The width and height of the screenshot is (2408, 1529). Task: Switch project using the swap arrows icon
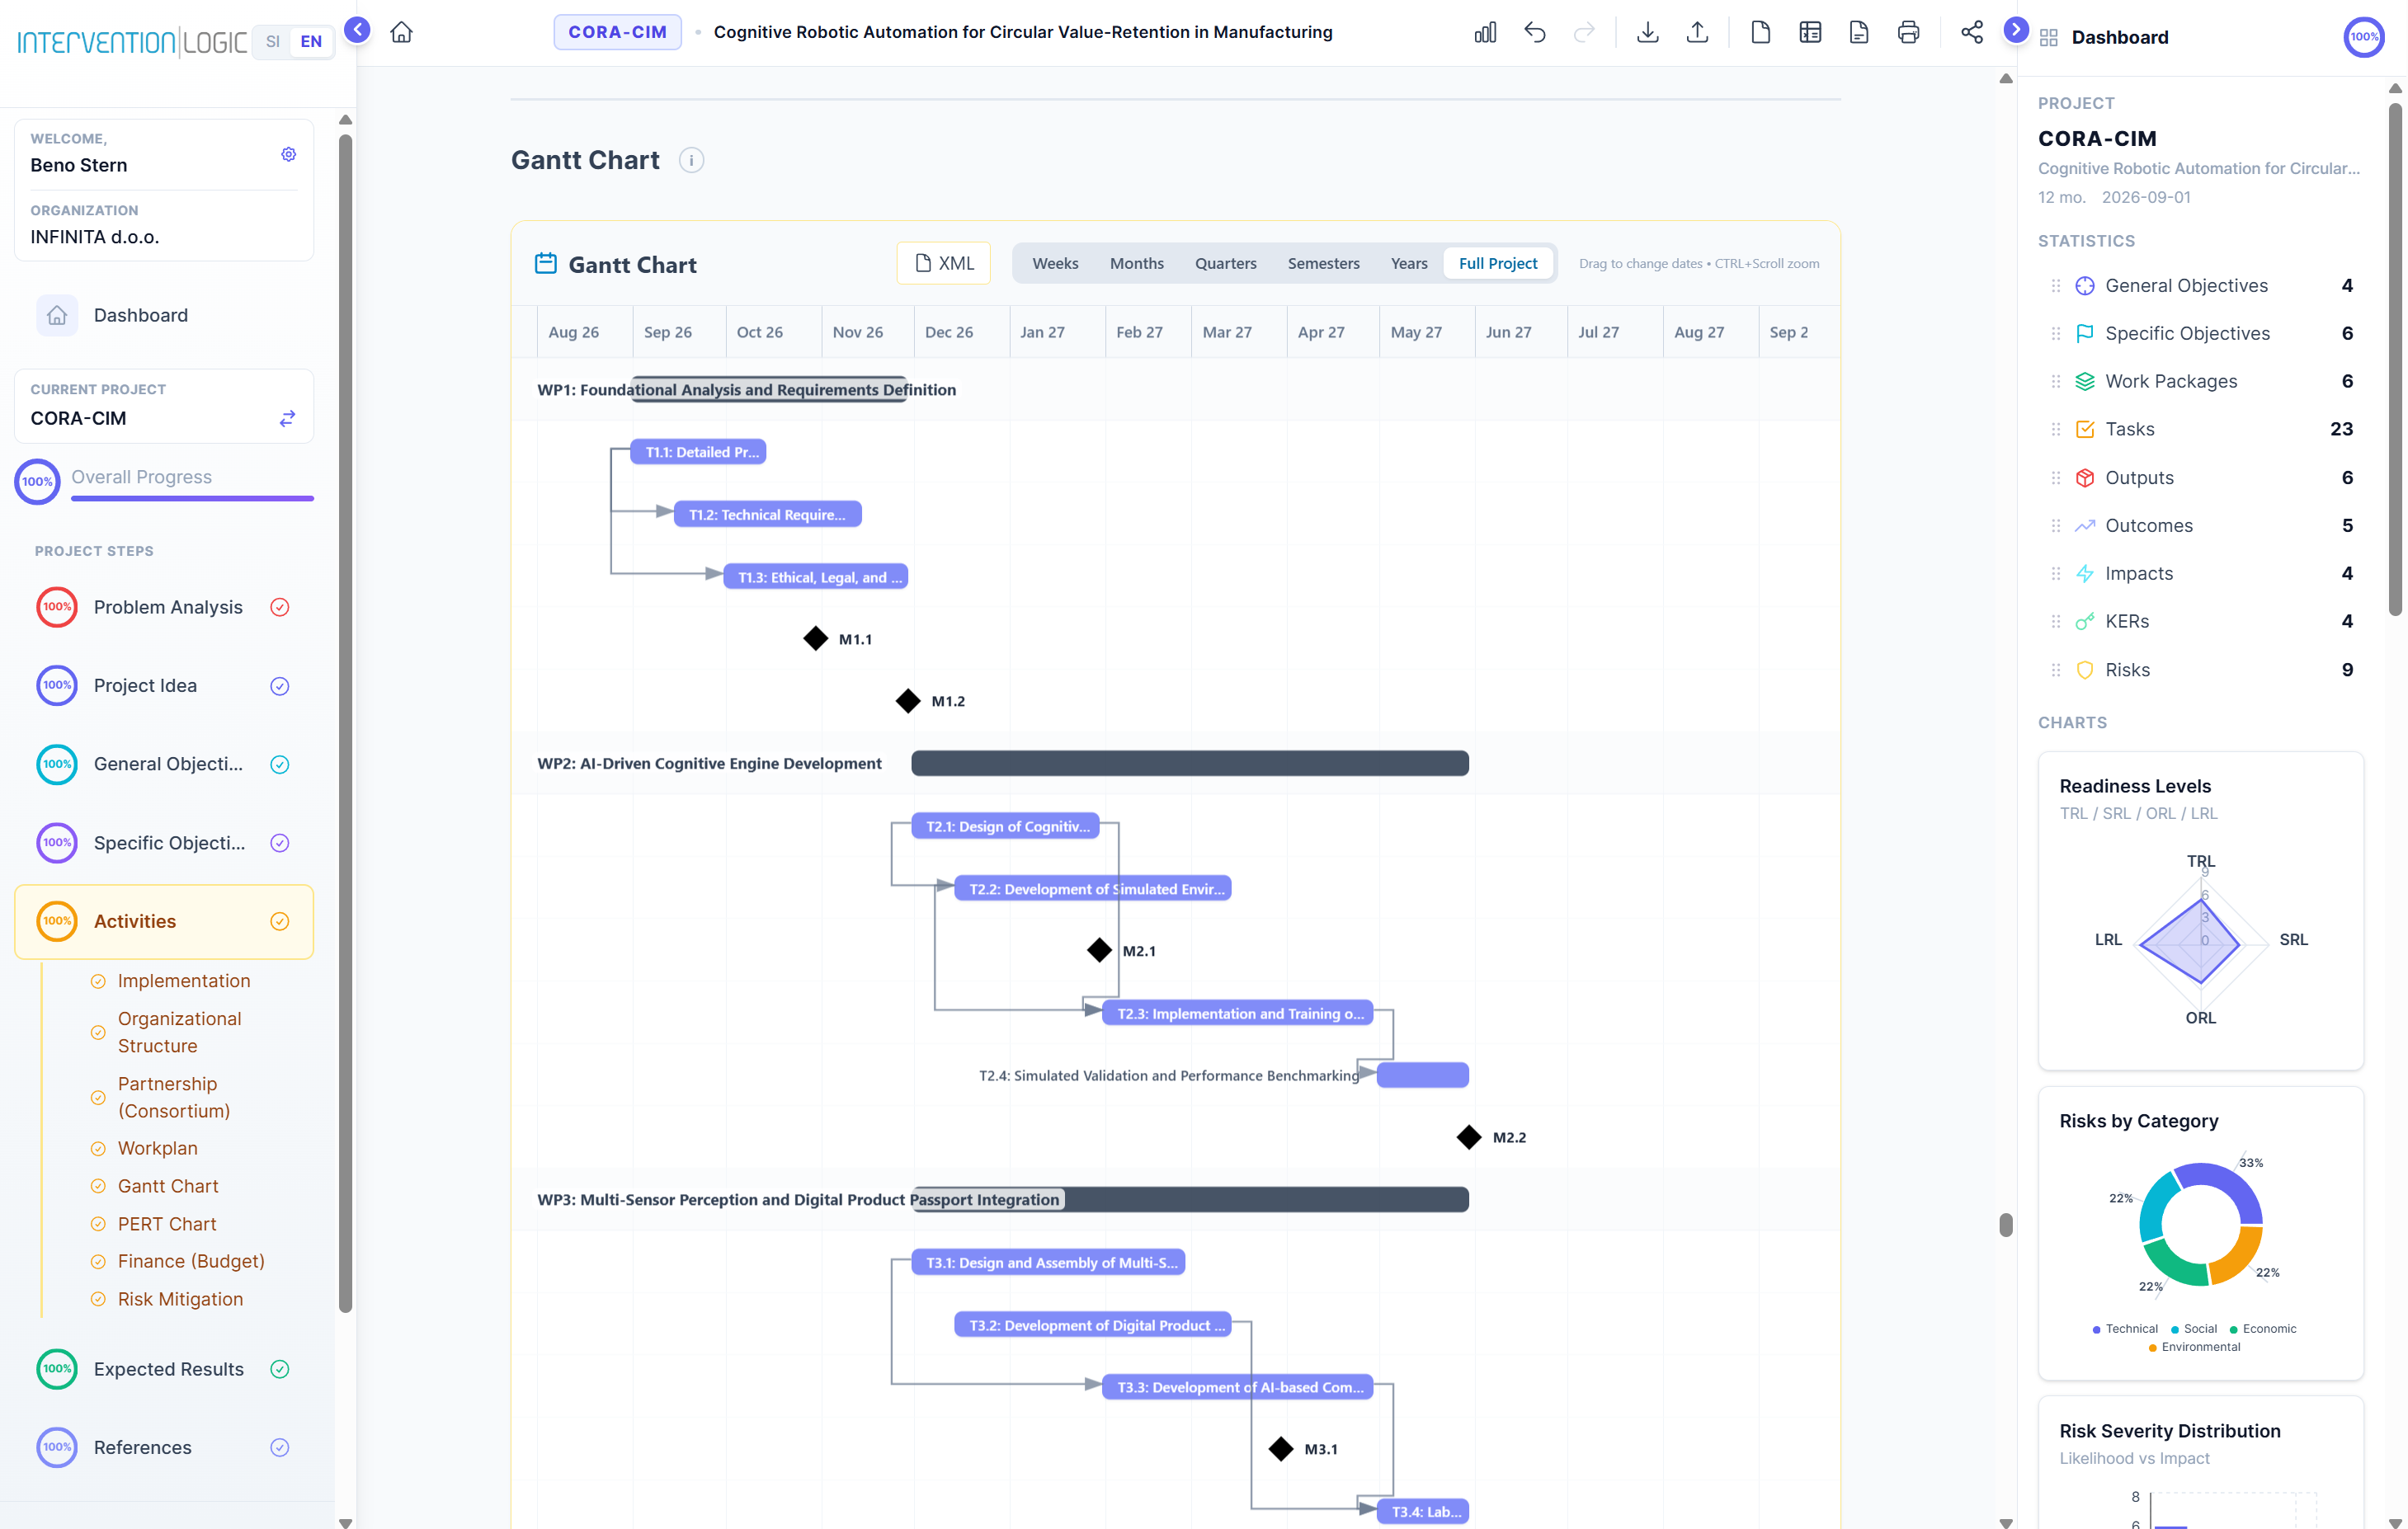click(287, 418)
